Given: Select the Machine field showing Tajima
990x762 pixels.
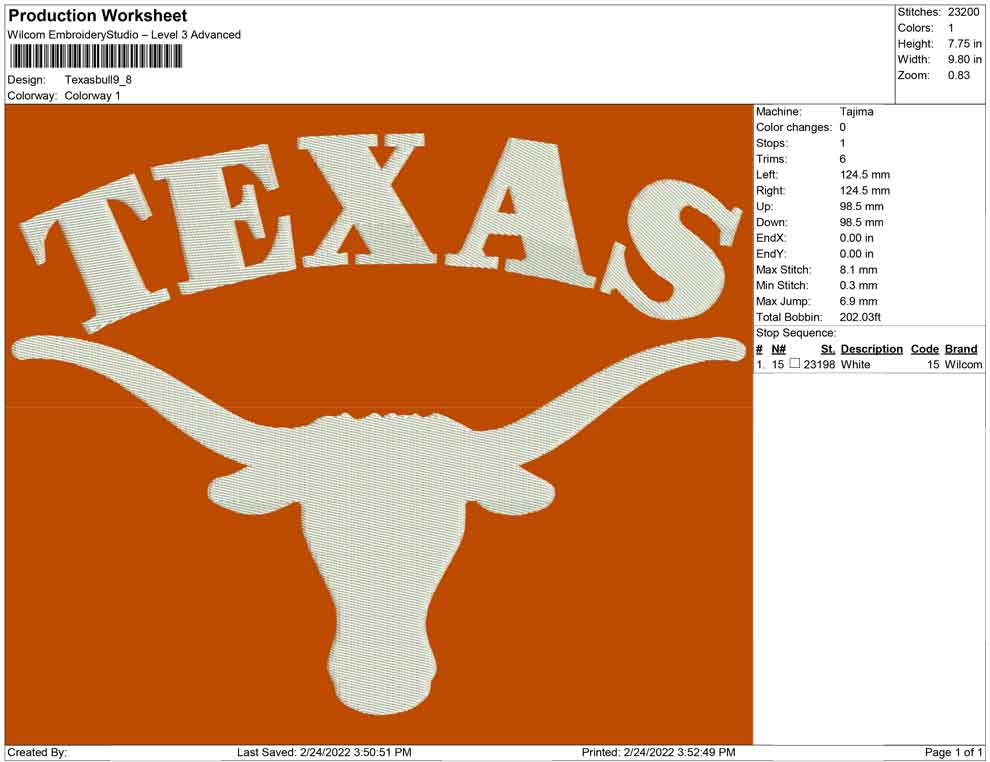Looking at the screenshot, I should tap(857, 111).
